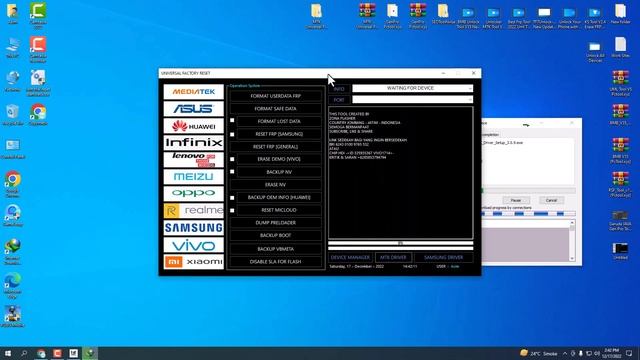Viewport: 640px width, 360px height.
Task: Click the FORMAT SAFE DATA button
Action: 276,109
